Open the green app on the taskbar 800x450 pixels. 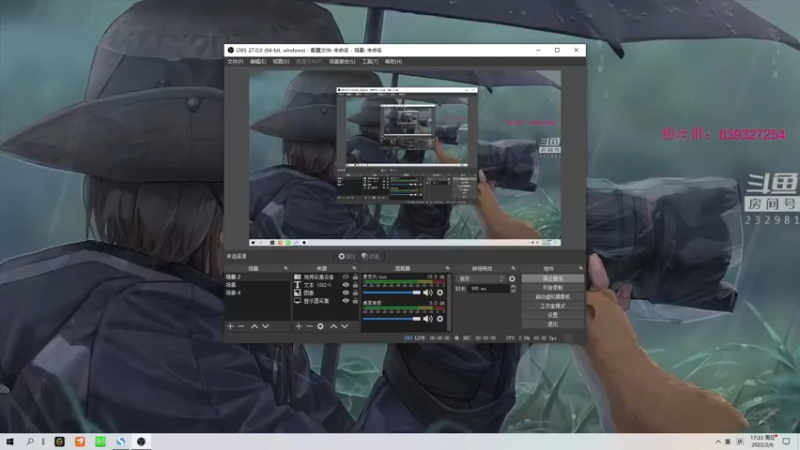point(101,441)
